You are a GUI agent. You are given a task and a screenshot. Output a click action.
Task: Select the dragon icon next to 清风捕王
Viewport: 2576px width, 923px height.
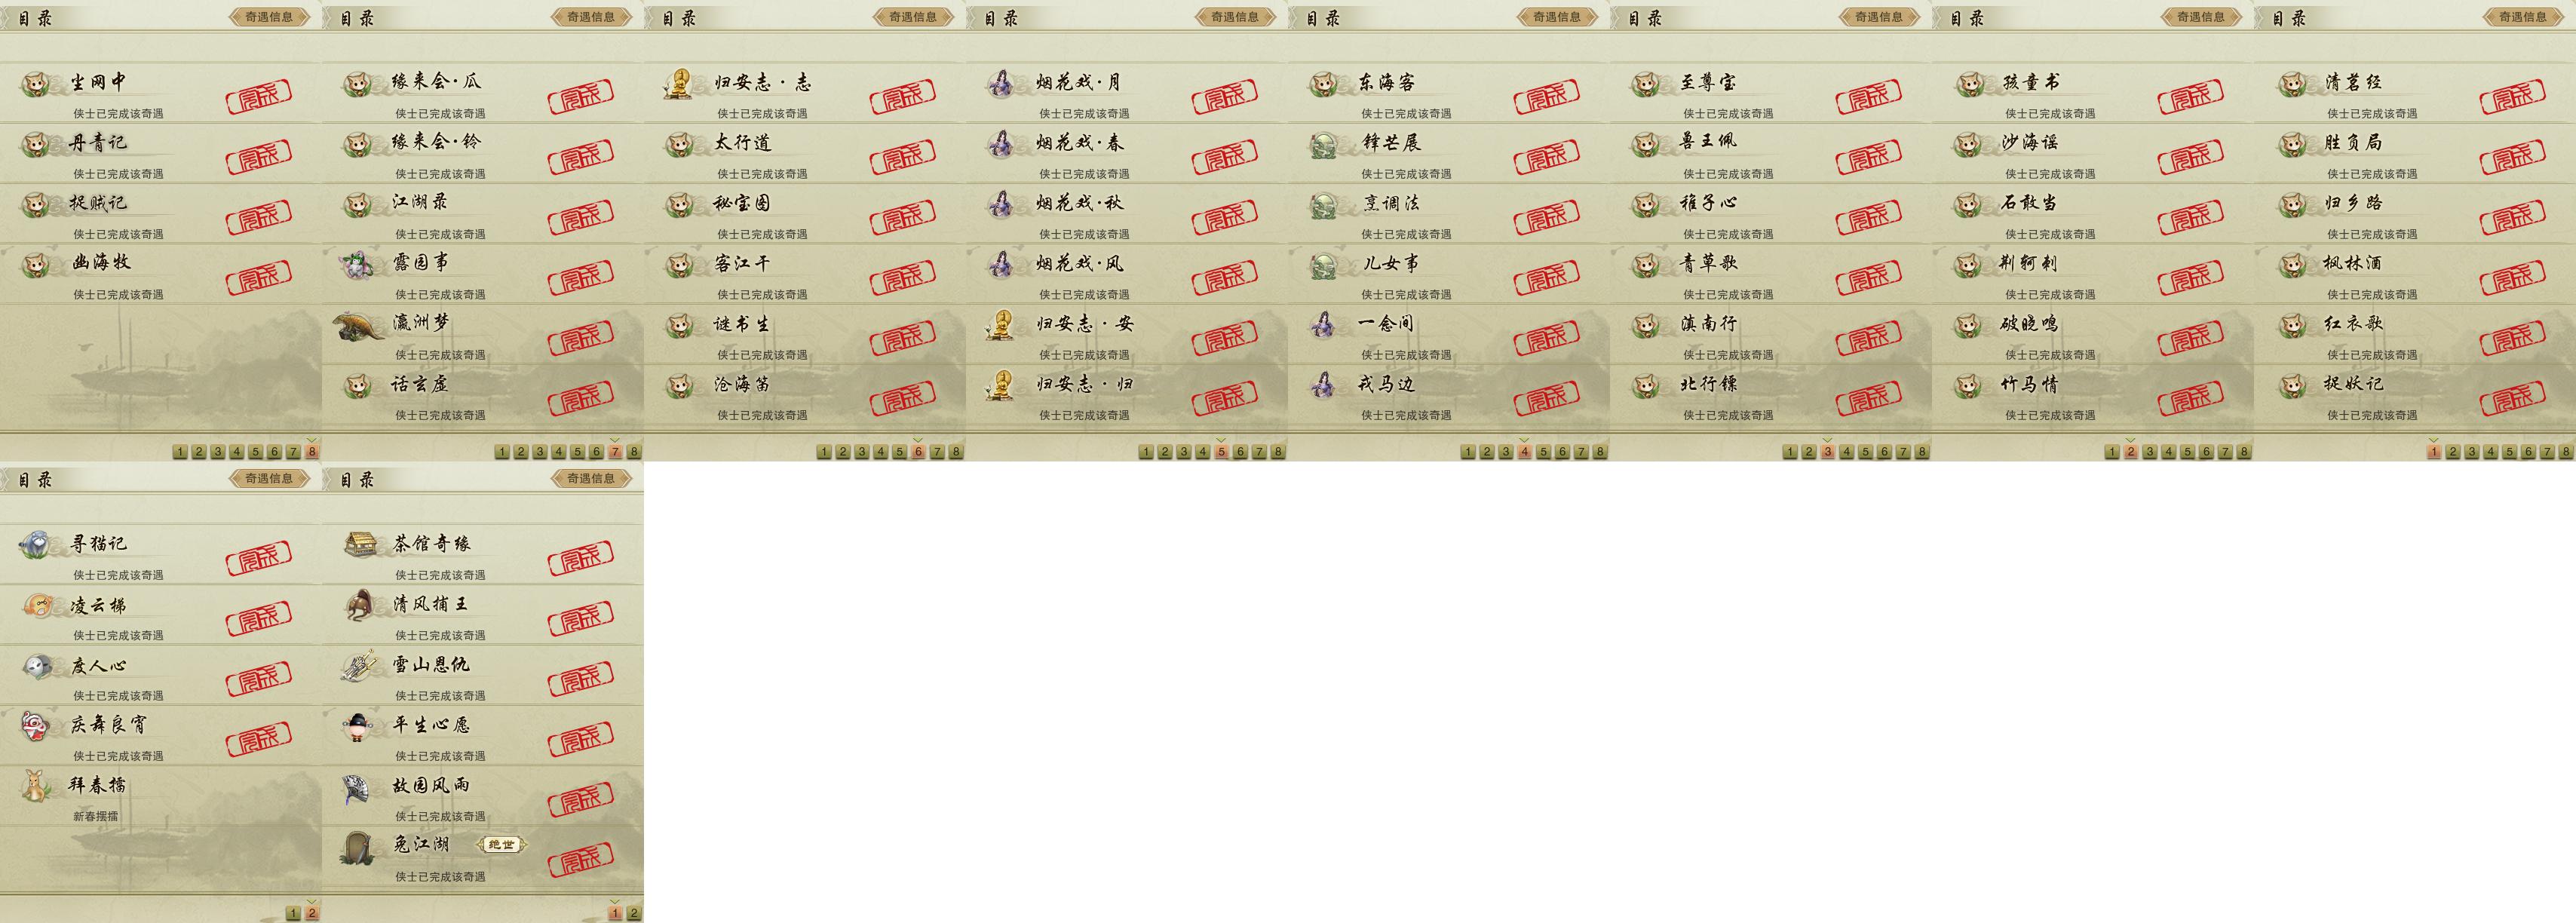coord(359,605)
